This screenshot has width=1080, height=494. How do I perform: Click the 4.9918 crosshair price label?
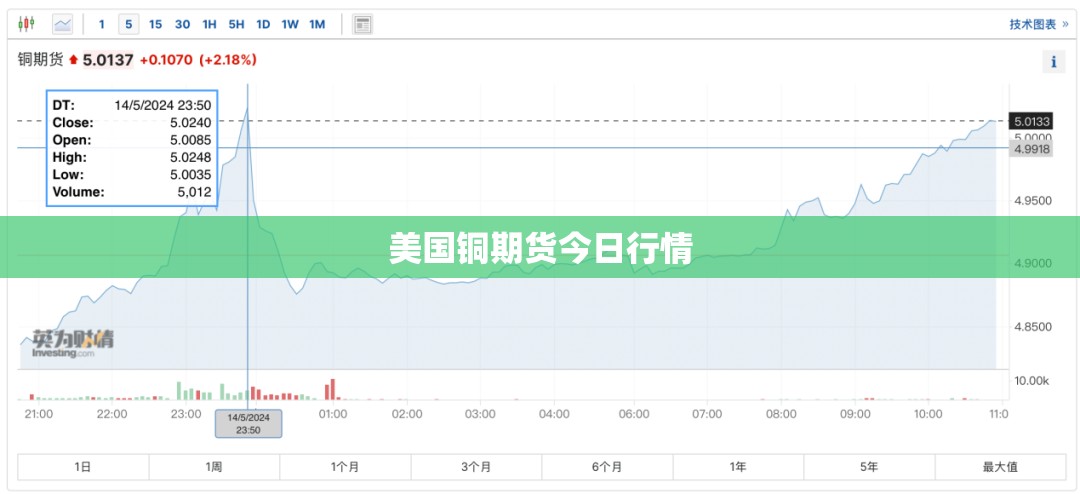(x=1031, y=148)
